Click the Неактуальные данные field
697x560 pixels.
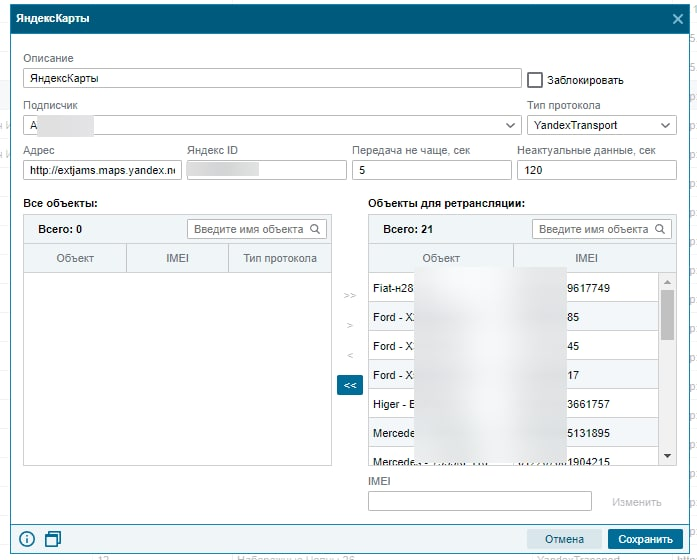click(597, 170)
